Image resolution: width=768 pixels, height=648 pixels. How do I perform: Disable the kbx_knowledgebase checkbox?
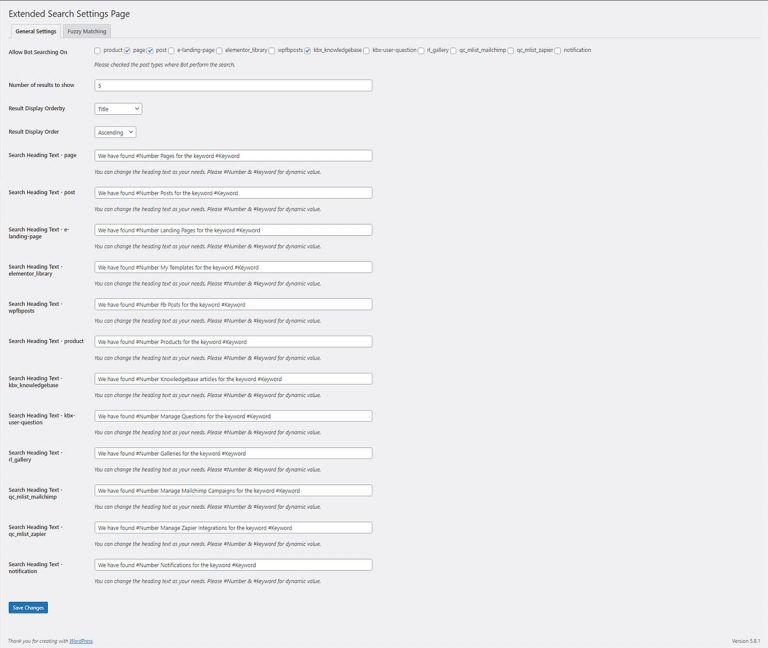point(308,50)
